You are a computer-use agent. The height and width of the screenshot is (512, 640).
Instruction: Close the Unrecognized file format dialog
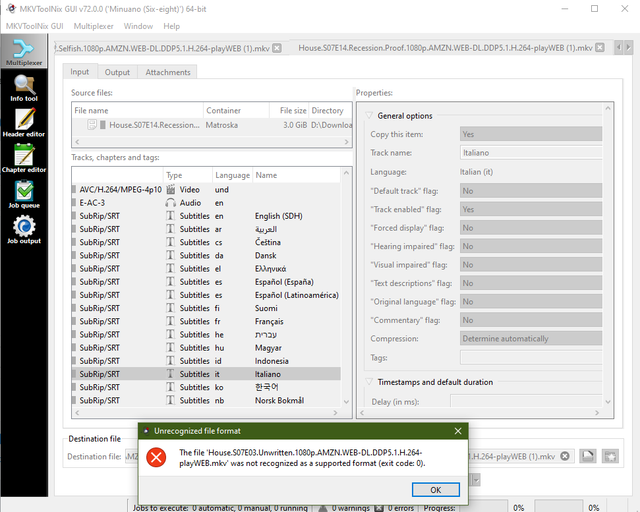coord(458,431)
